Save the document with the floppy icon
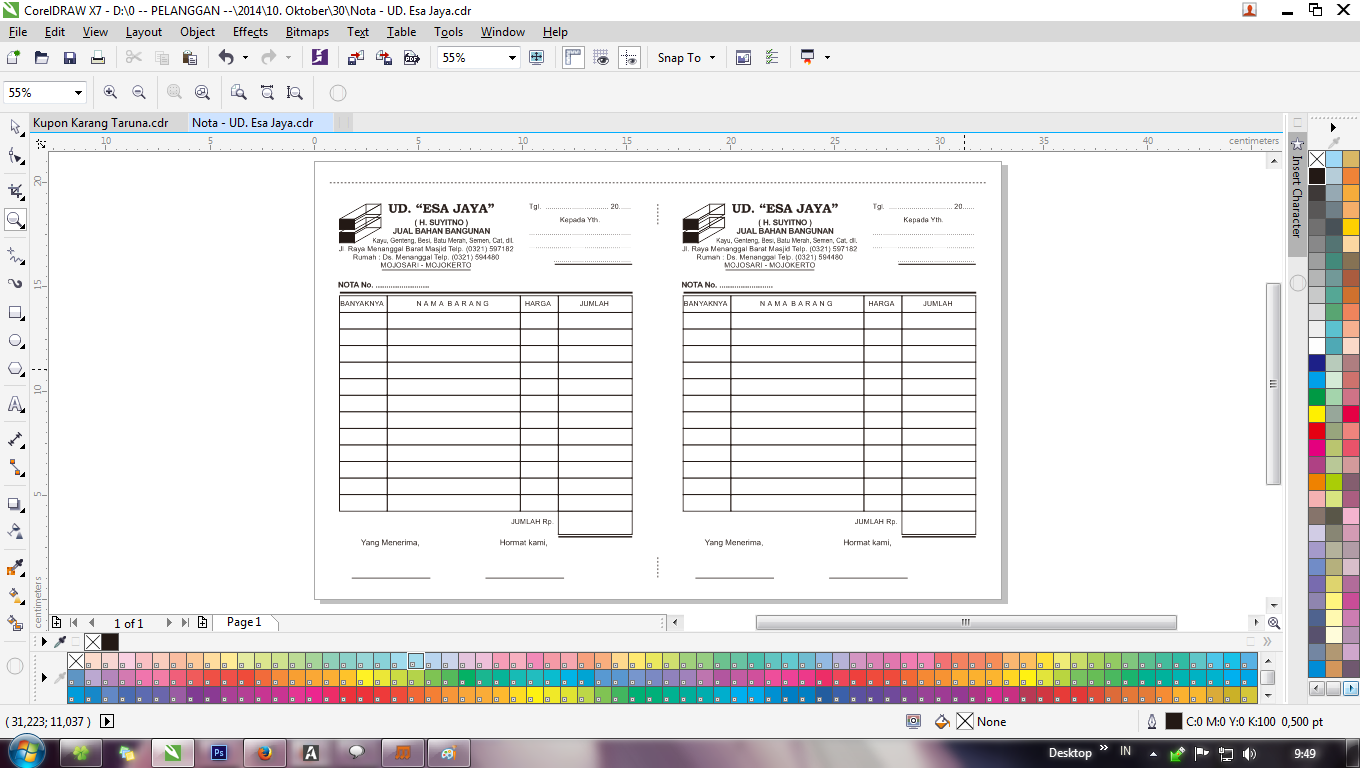 70,58
